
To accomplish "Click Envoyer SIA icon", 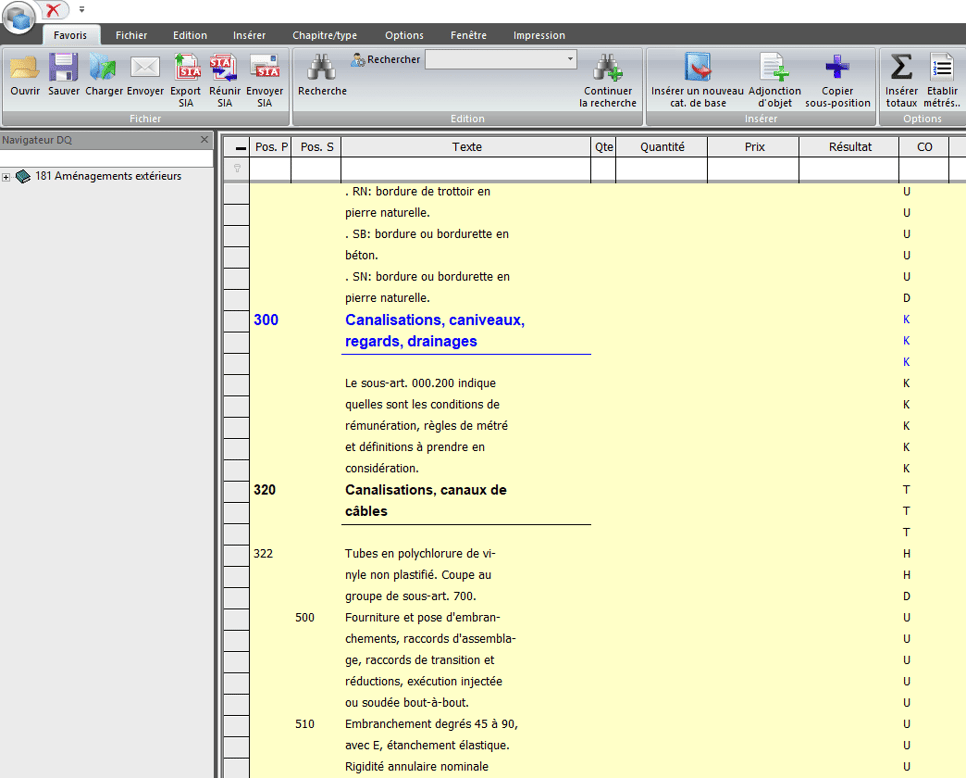I will pos(264,80).
